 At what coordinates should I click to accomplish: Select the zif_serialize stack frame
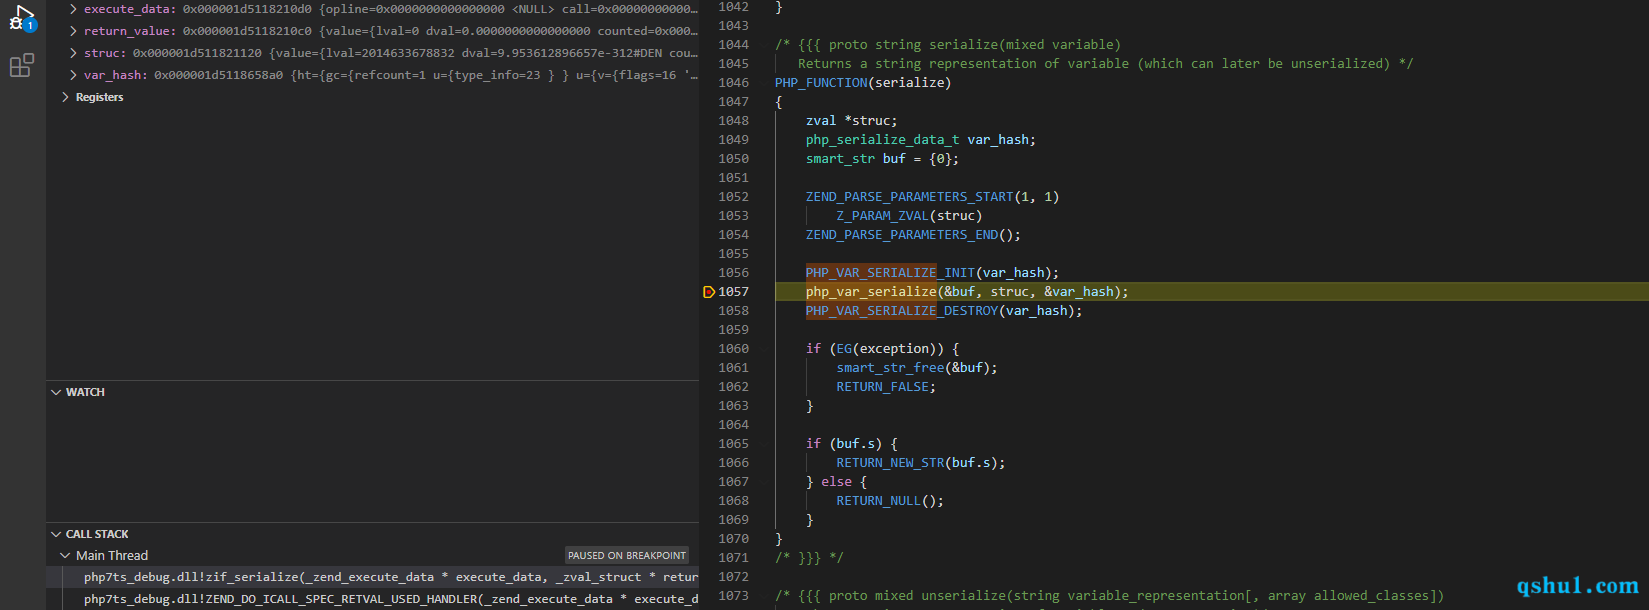coord(372,577)
